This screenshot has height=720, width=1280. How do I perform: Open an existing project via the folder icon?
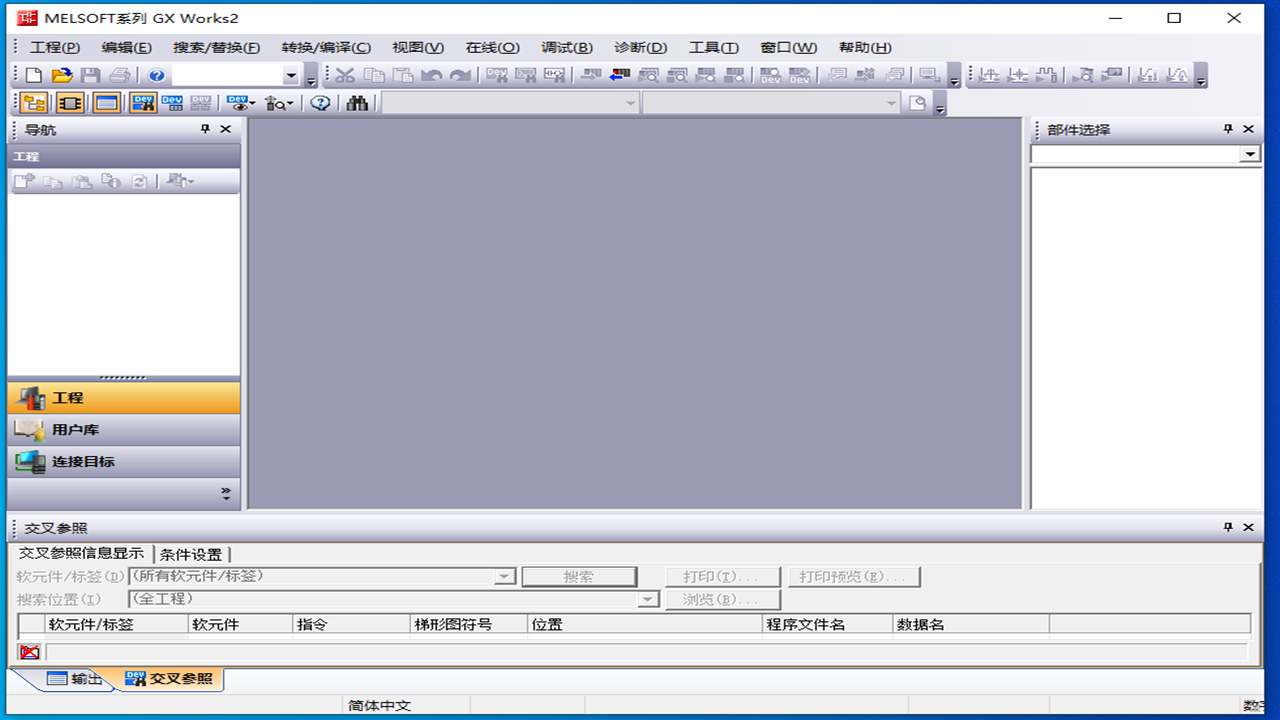[60, 75]
